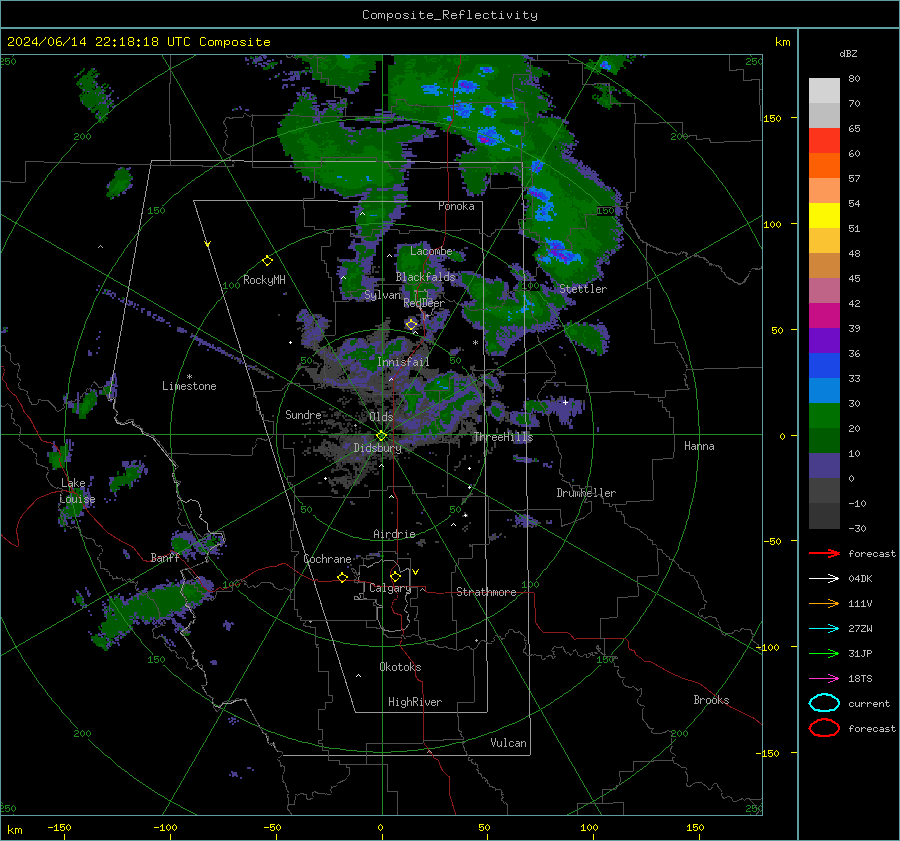Image resolution: width=900 pixels, height=841 pixels.
Task: Pick the magenta swatch in dBZ scale
Action: tap(824, 315)
